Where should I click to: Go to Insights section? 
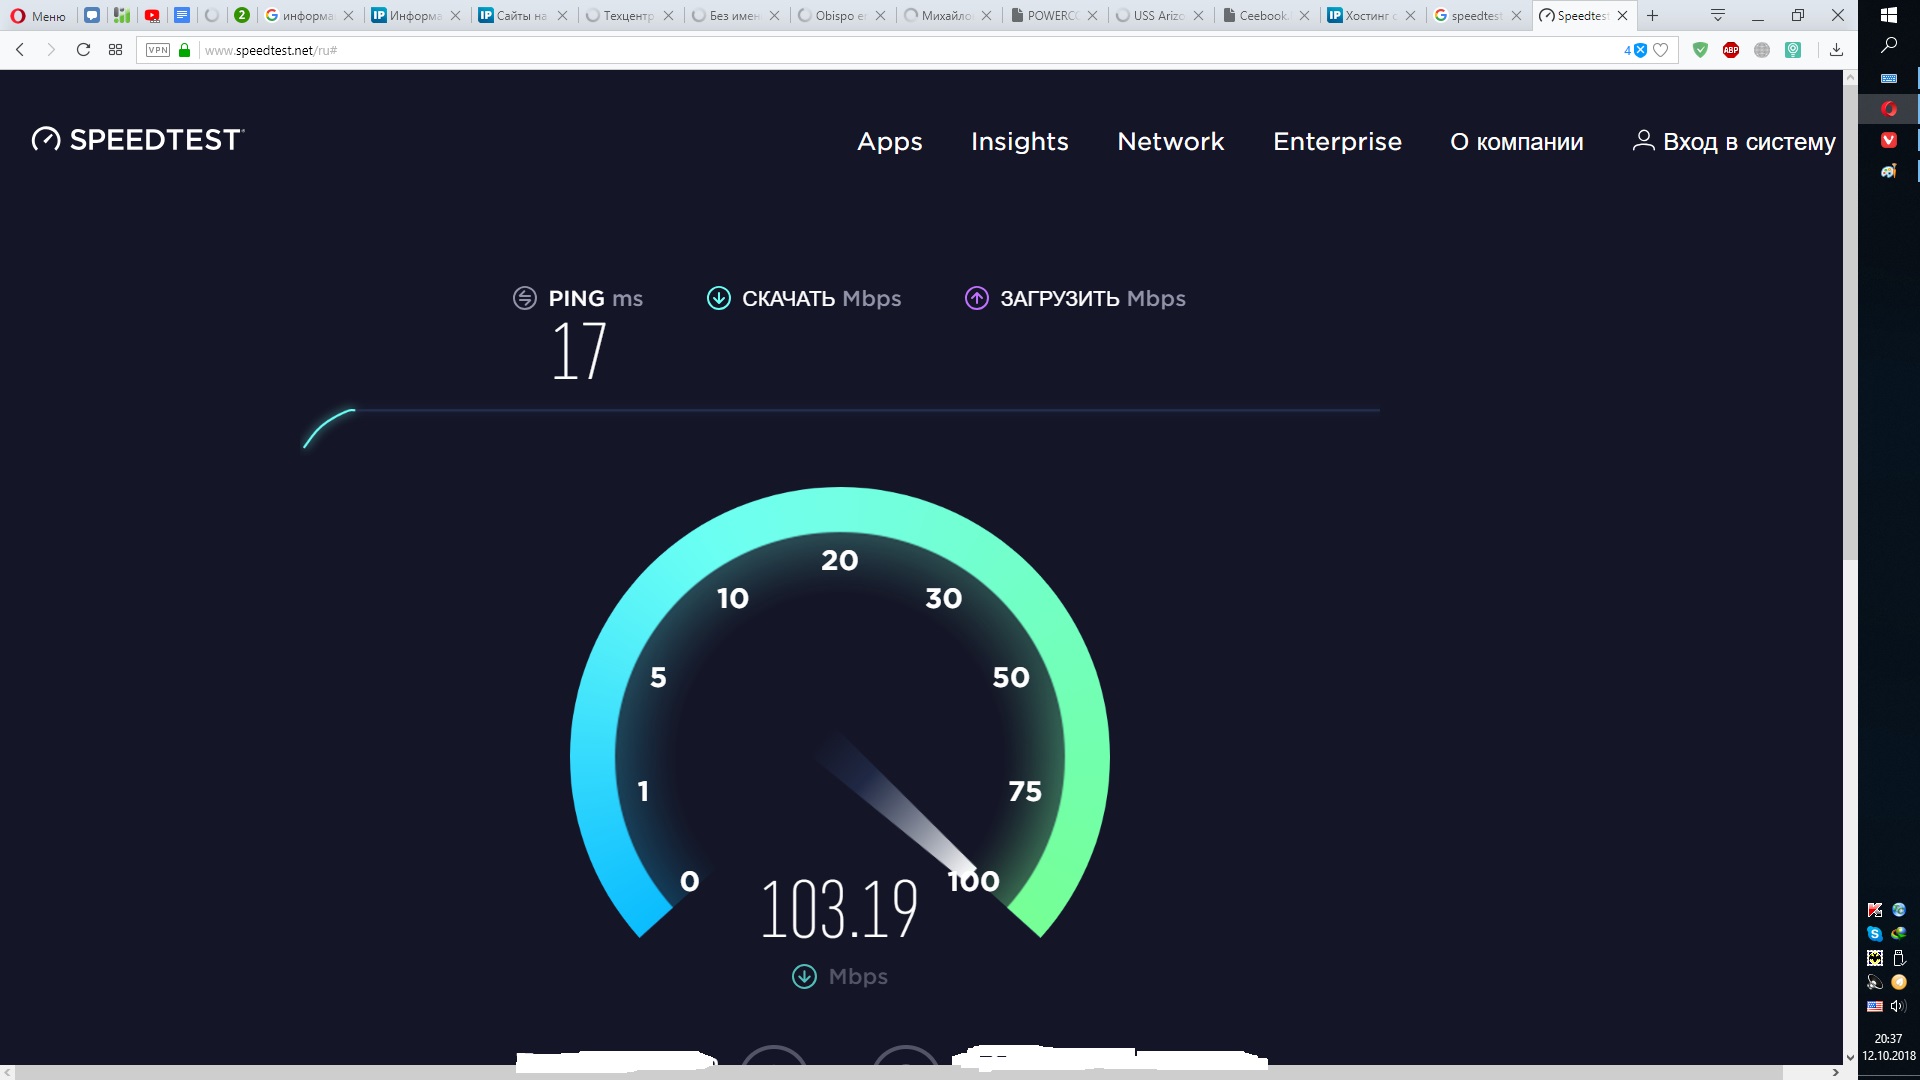coord(1019,142)
